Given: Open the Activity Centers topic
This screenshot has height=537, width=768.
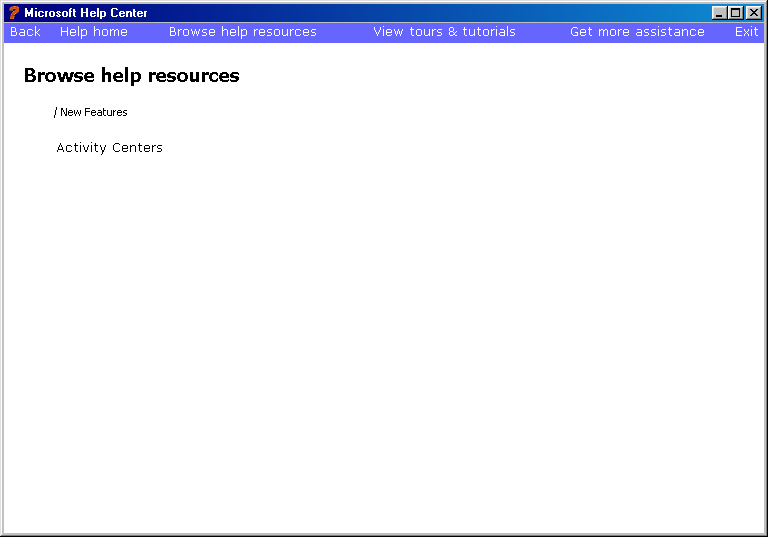Looking at the screenshot, I should coord(109,147).
